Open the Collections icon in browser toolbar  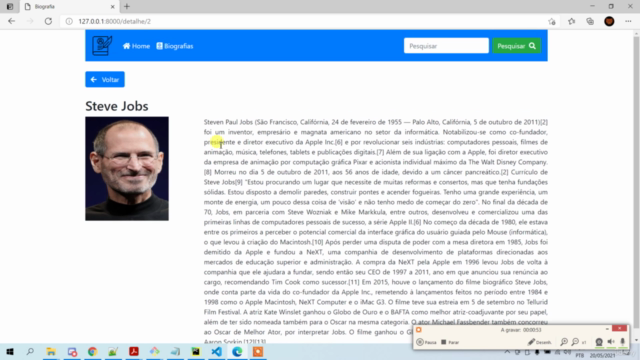[x=590, y=21]
